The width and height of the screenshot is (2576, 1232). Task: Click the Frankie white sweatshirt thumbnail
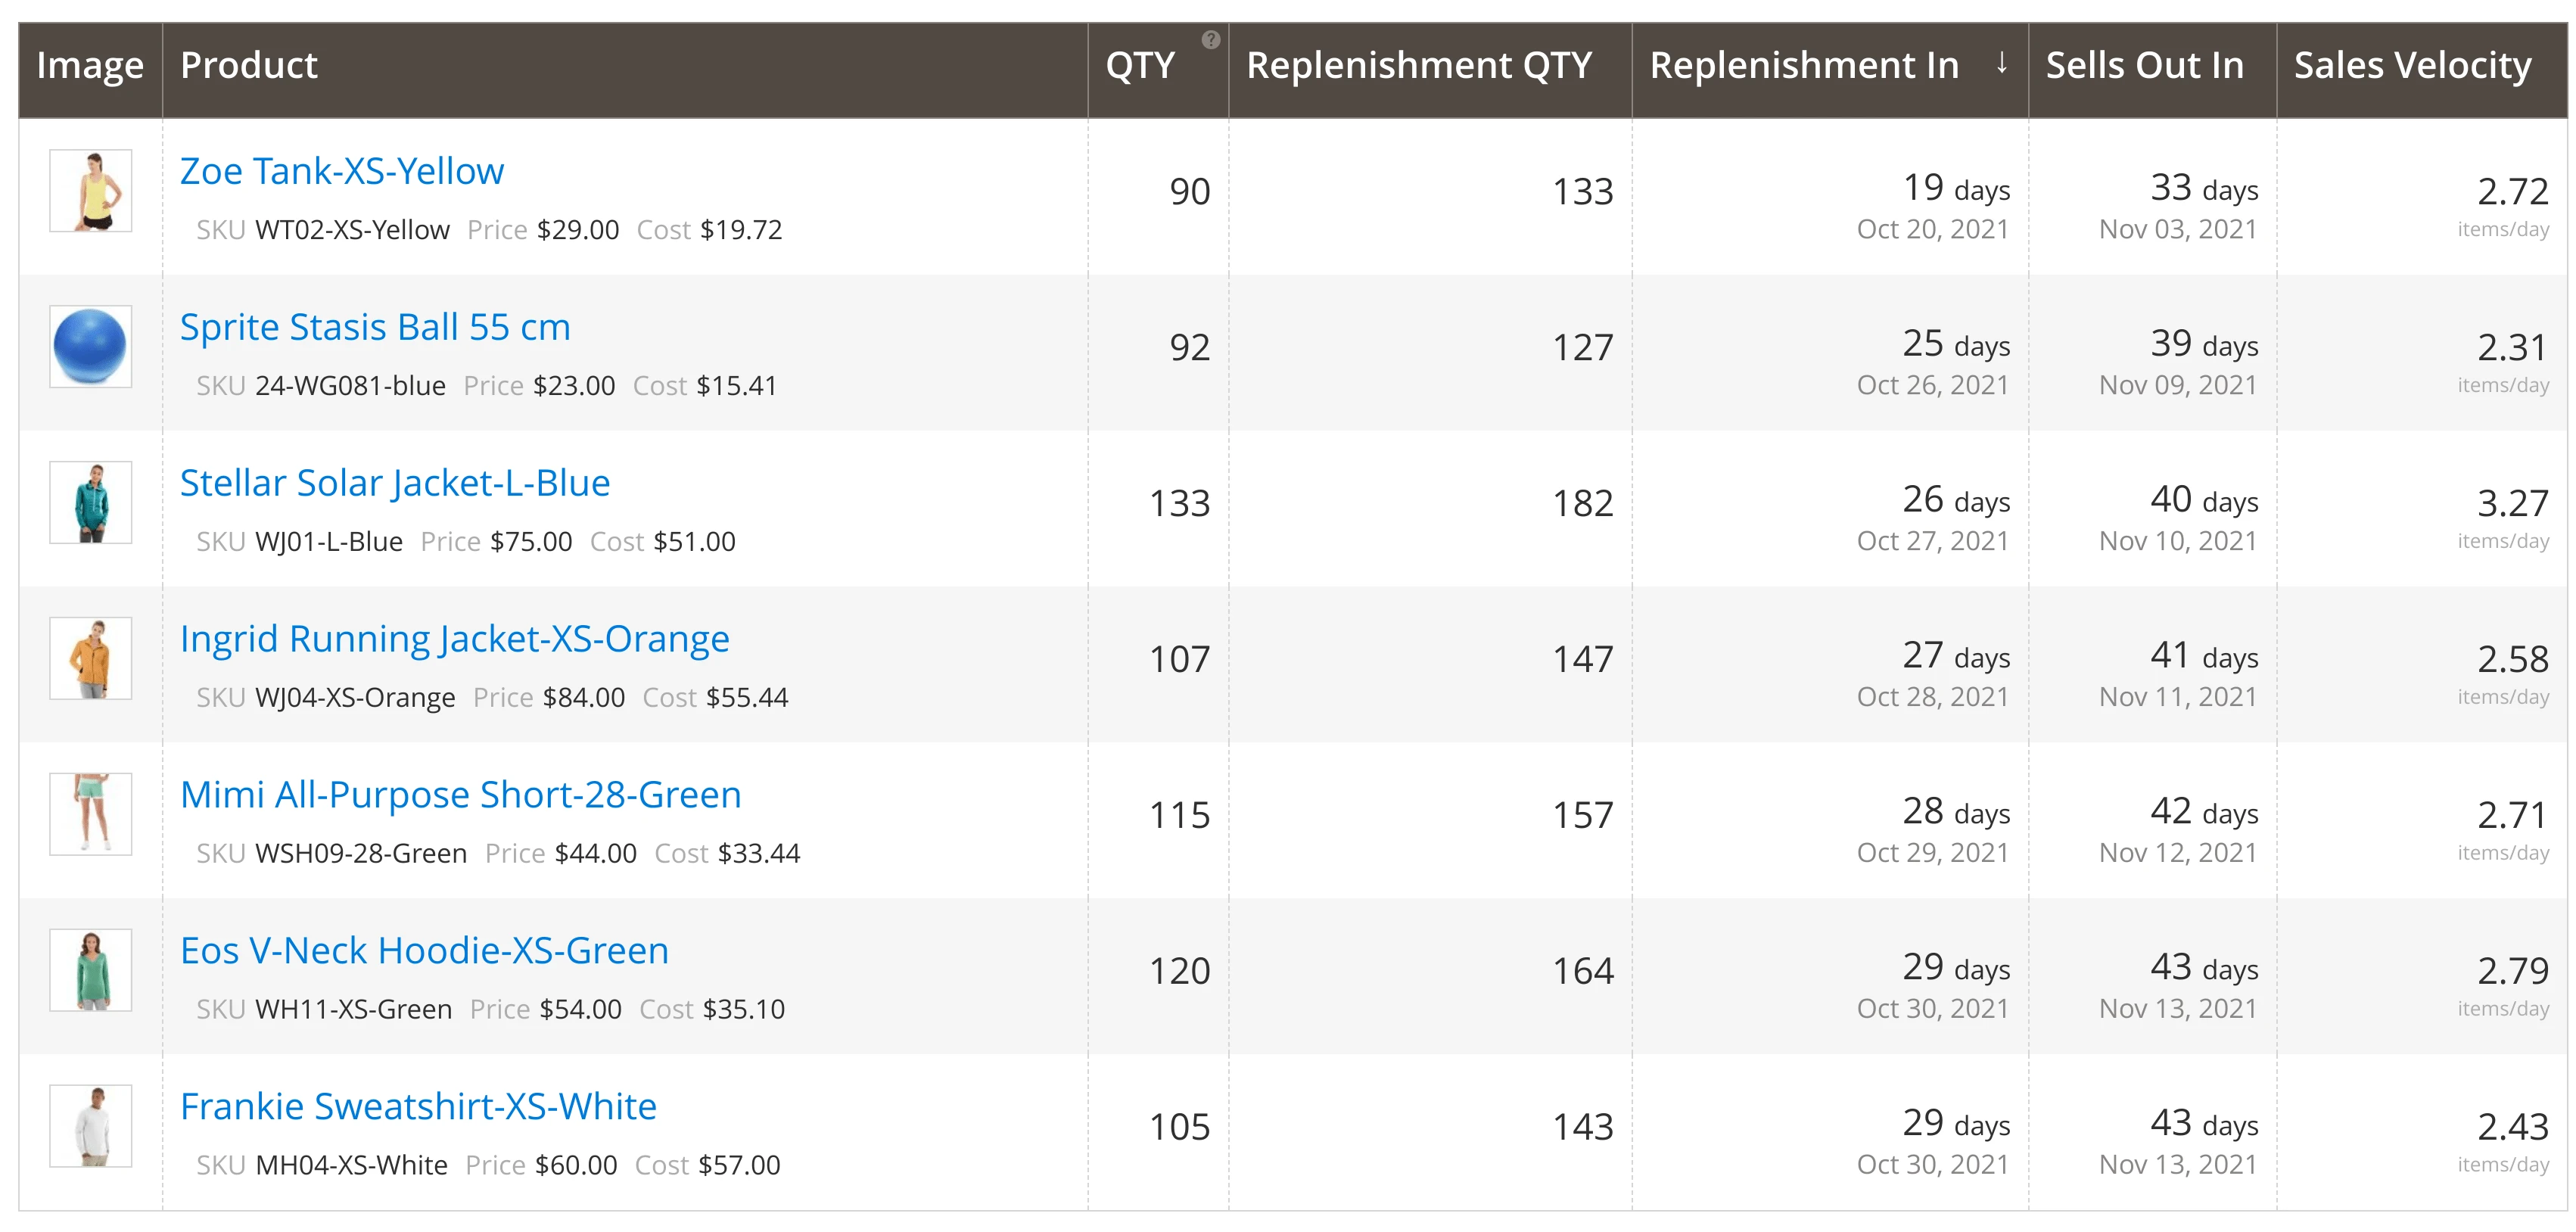tap(91, 1126)
